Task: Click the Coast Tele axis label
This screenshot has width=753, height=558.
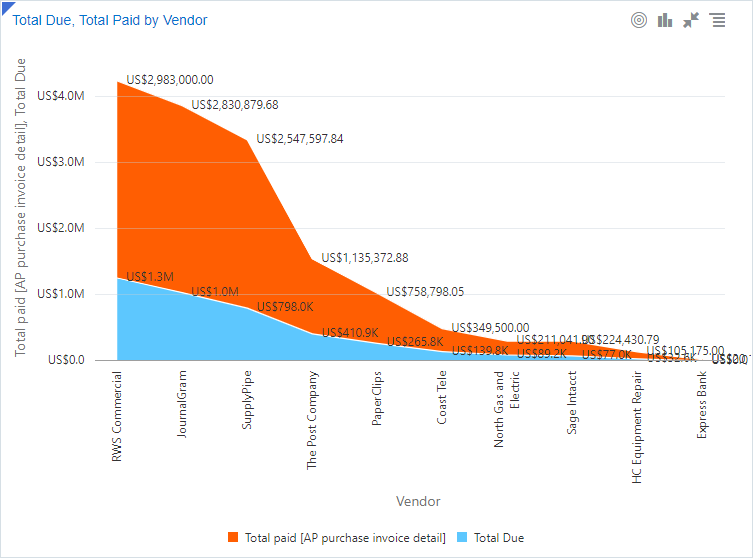Action: point(442,399)
